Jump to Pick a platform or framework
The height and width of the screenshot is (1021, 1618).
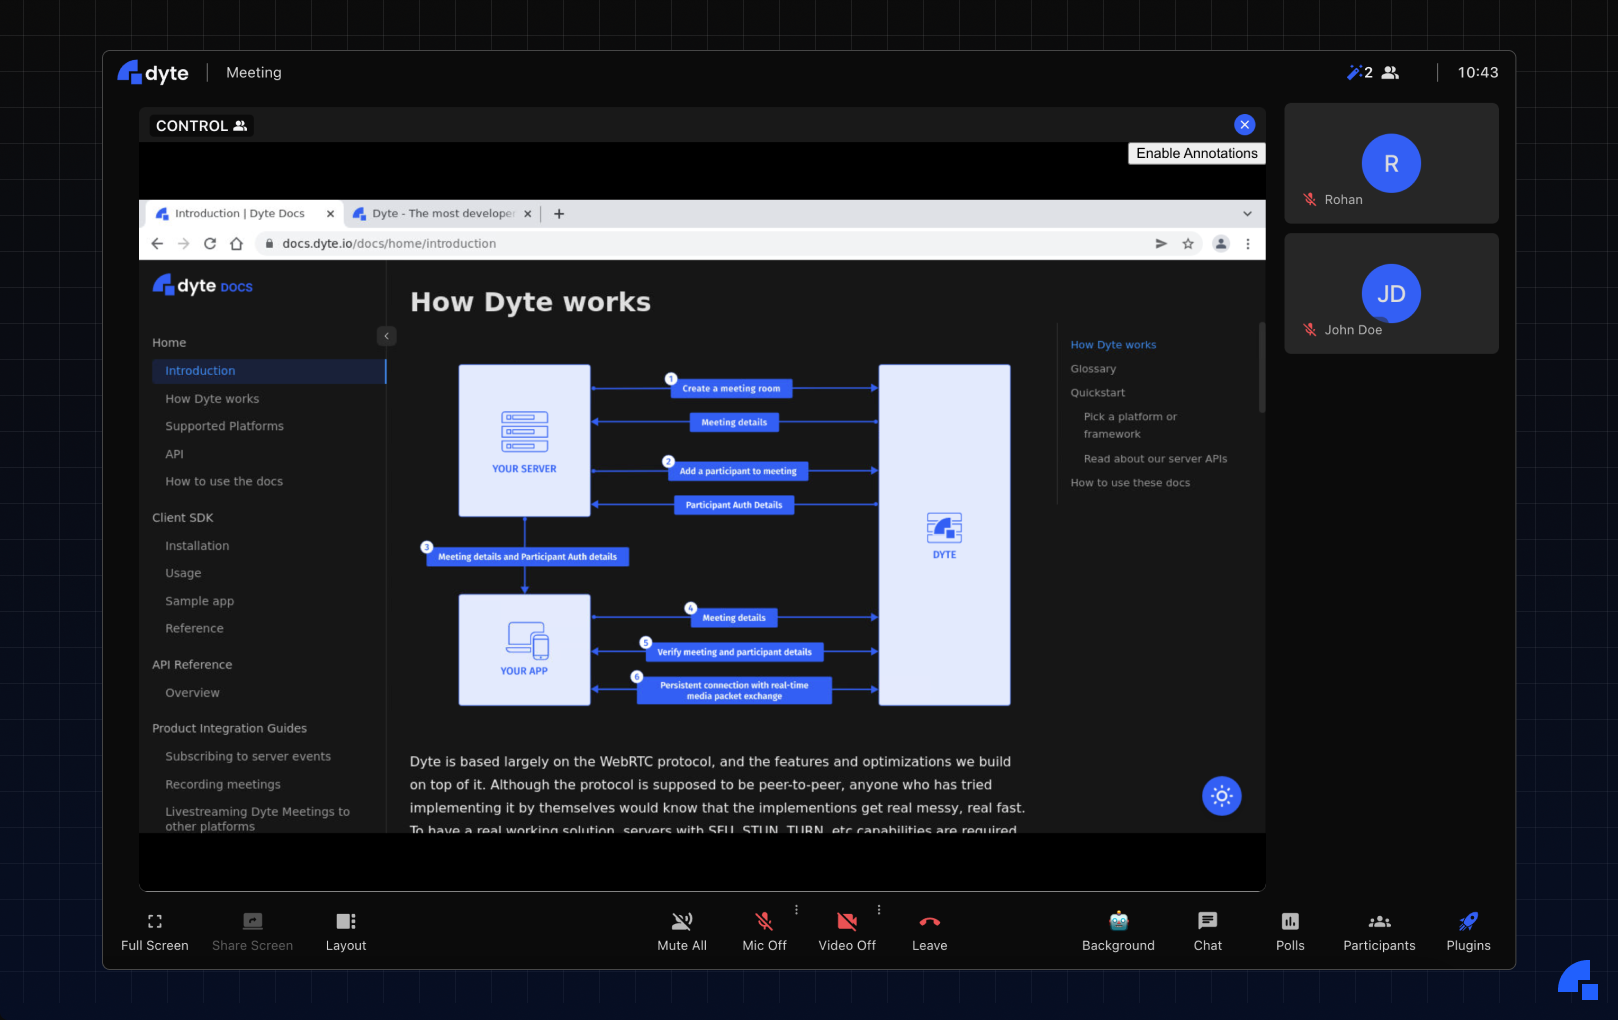(1130, 425)
